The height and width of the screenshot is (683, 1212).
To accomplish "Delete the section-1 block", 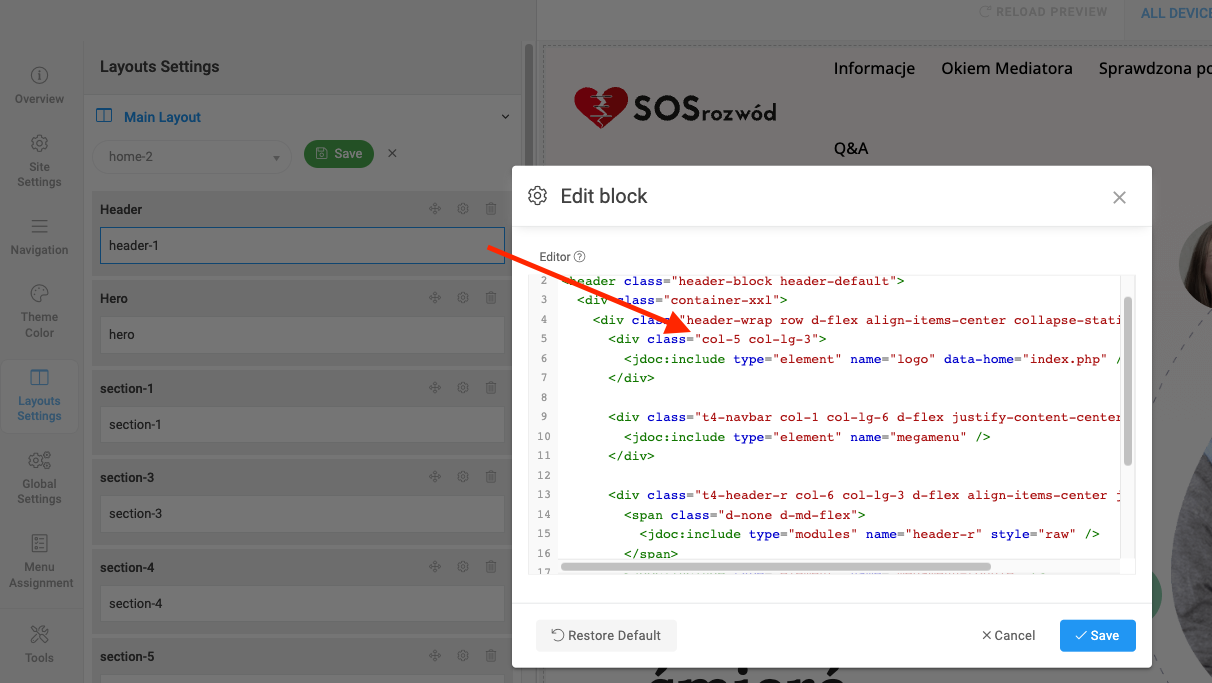I will tap(491, 388).
